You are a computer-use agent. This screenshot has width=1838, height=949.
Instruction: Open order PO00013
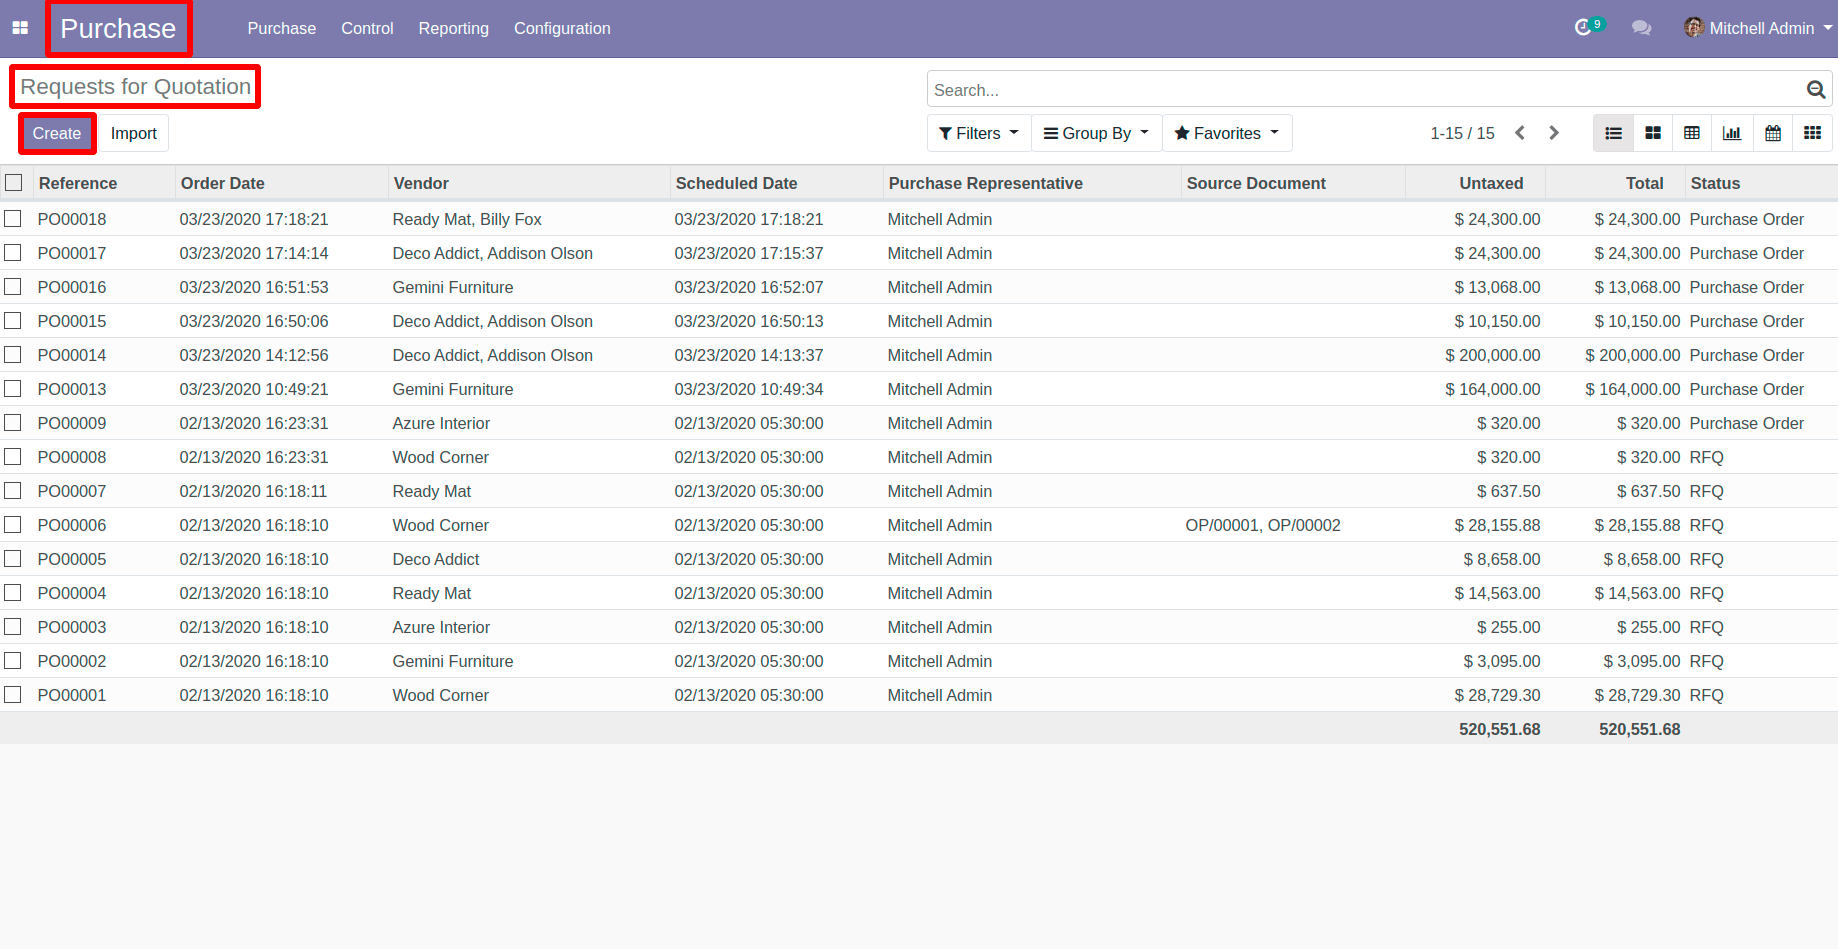point(72,389)
